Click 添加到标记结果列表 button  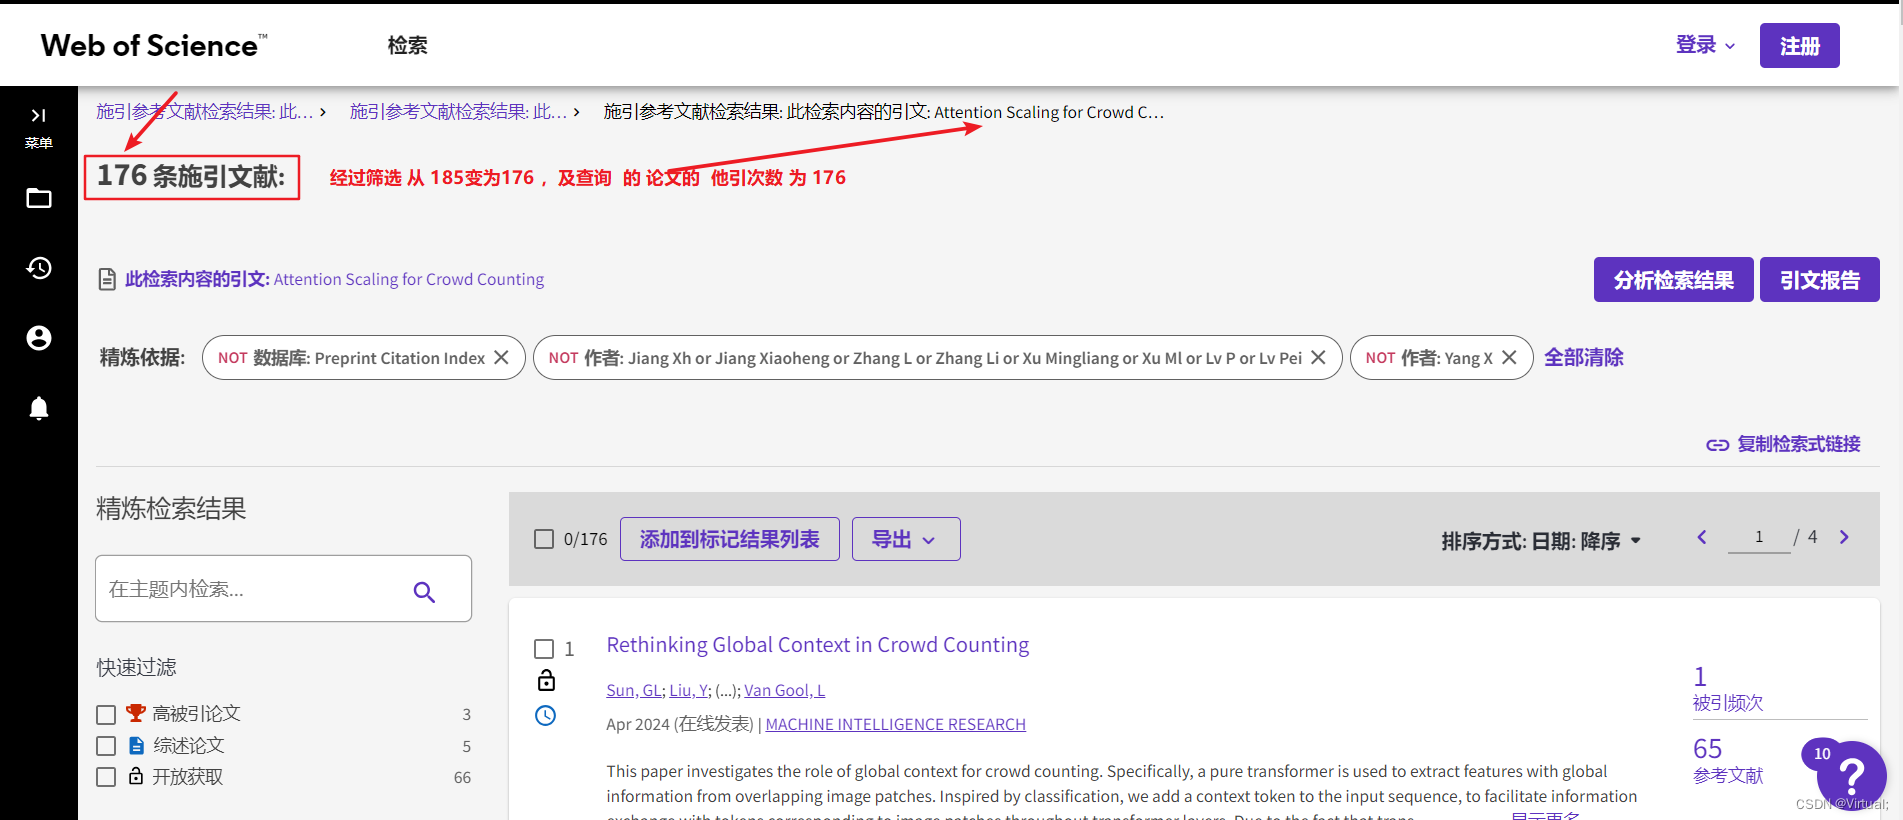coord(730,539)
